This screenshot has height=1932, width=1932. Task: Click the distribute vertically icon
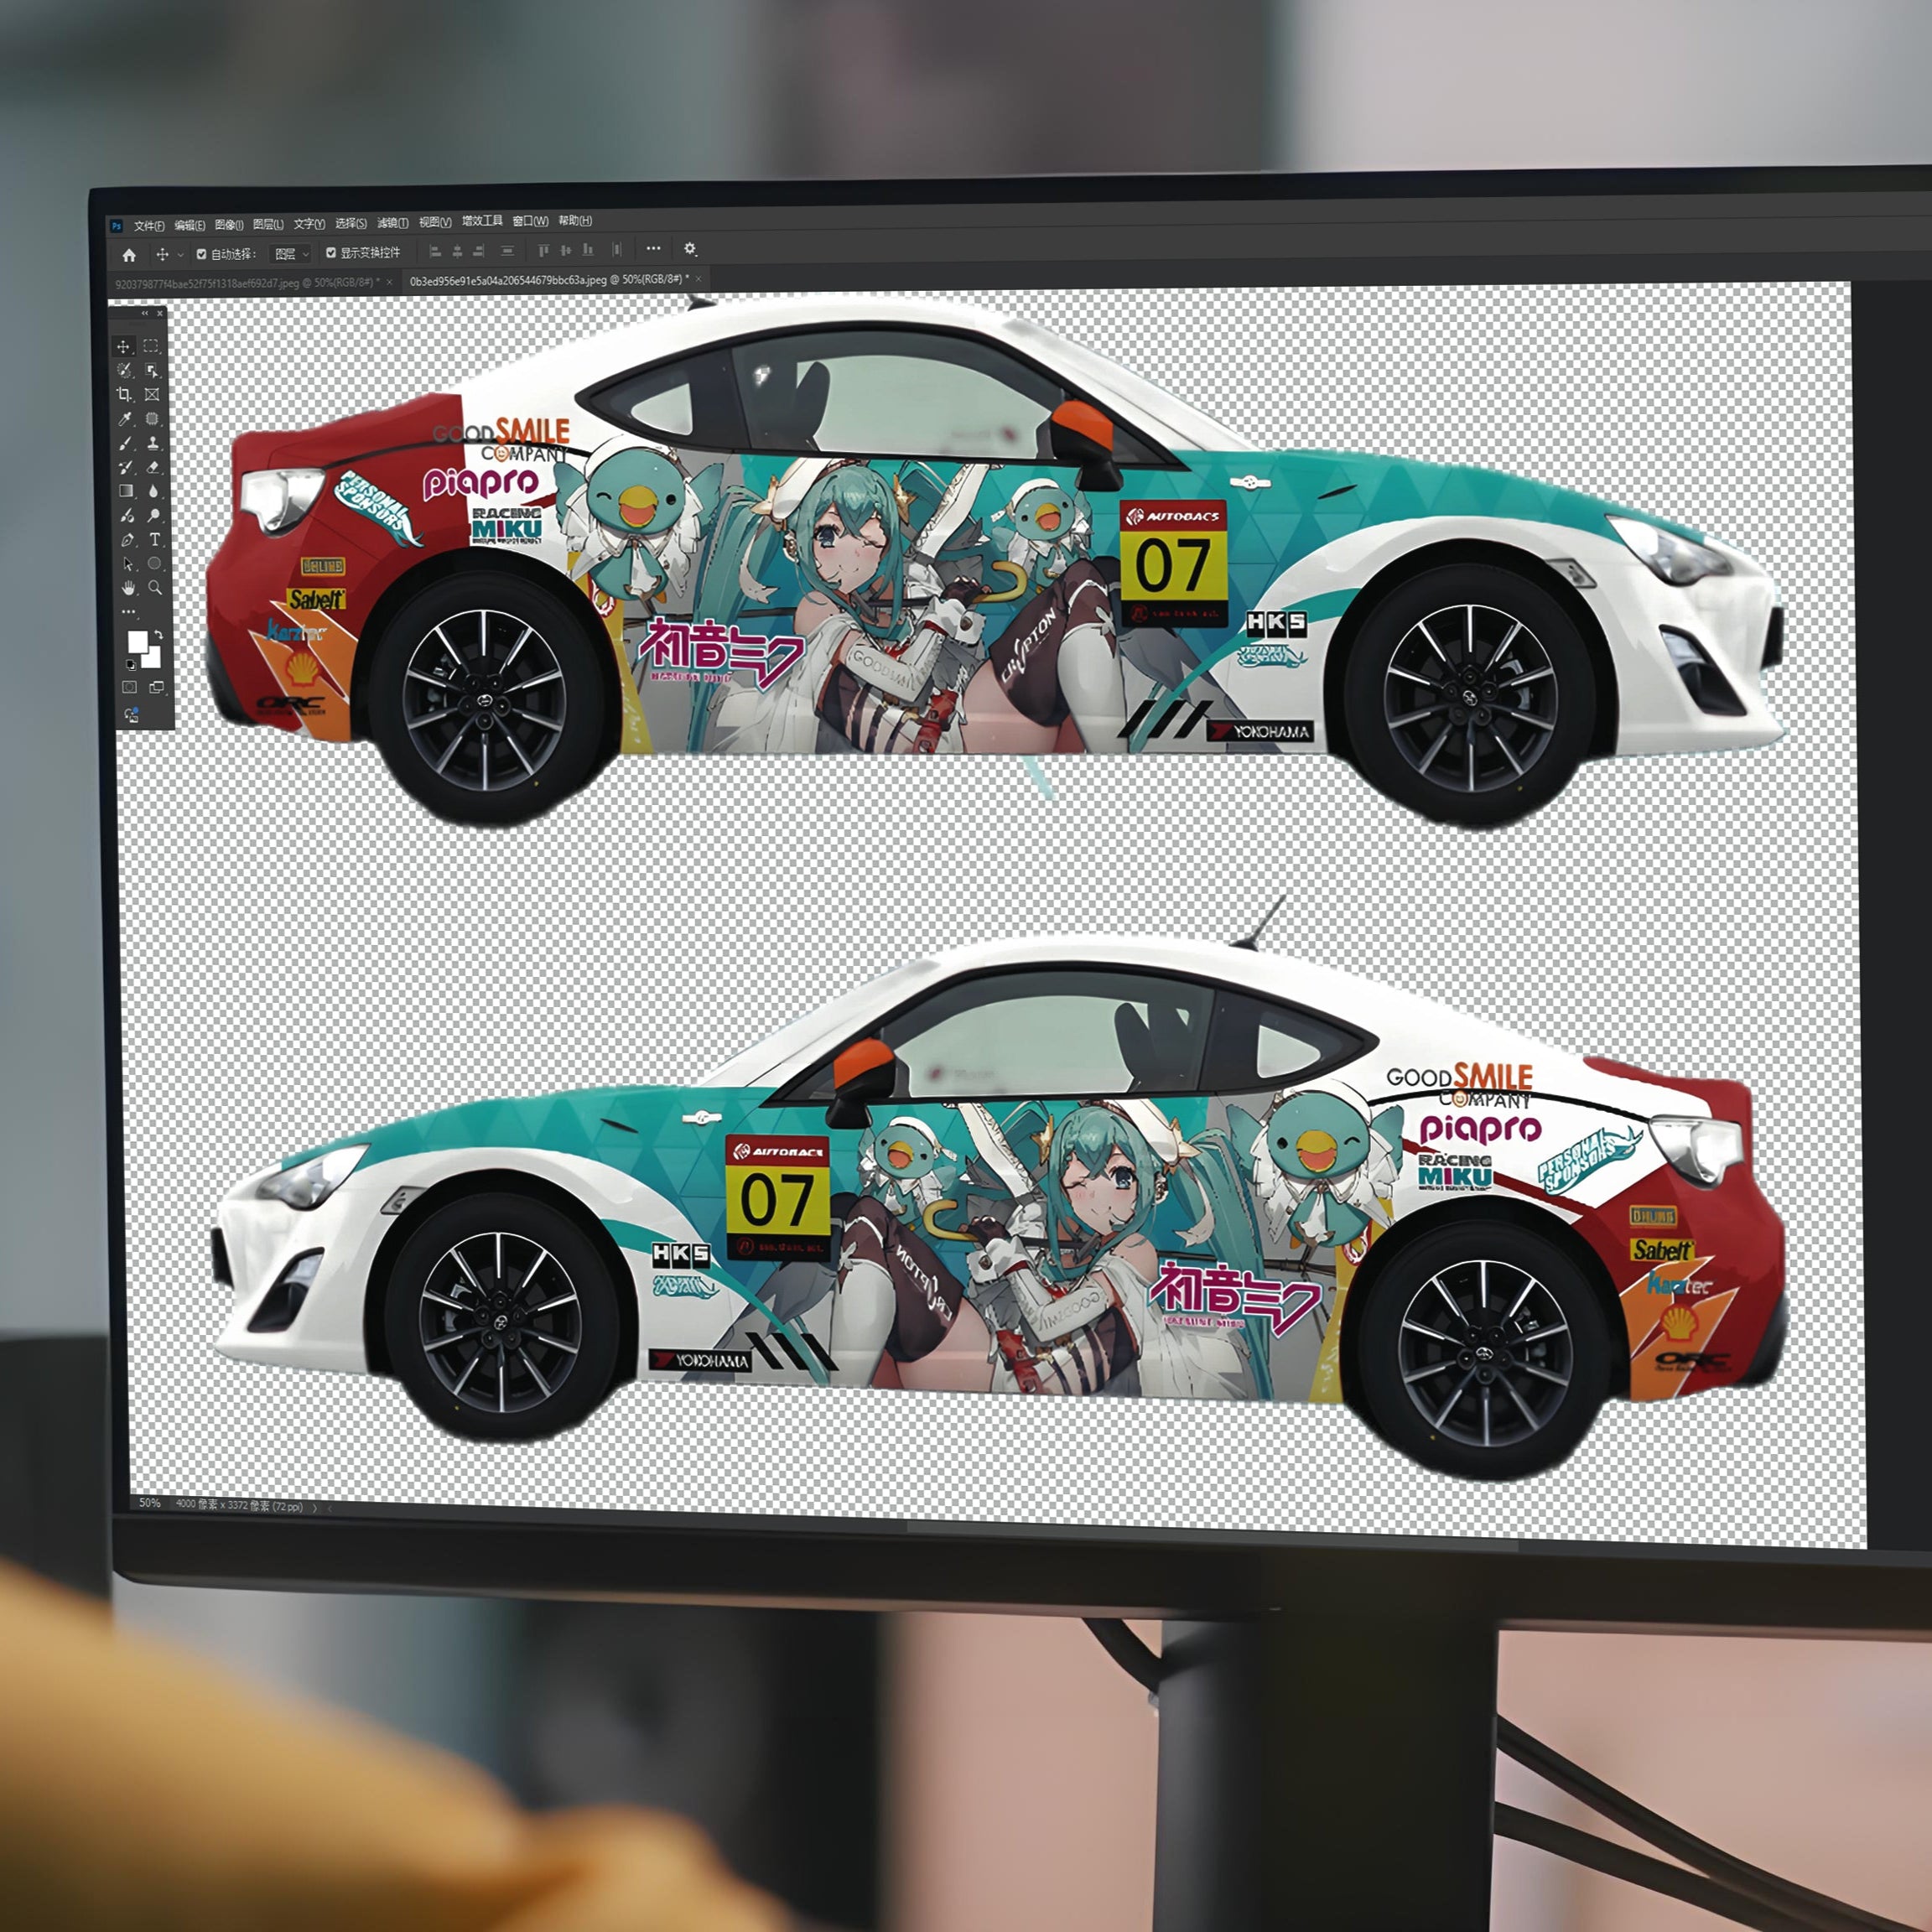coord(508,251)
